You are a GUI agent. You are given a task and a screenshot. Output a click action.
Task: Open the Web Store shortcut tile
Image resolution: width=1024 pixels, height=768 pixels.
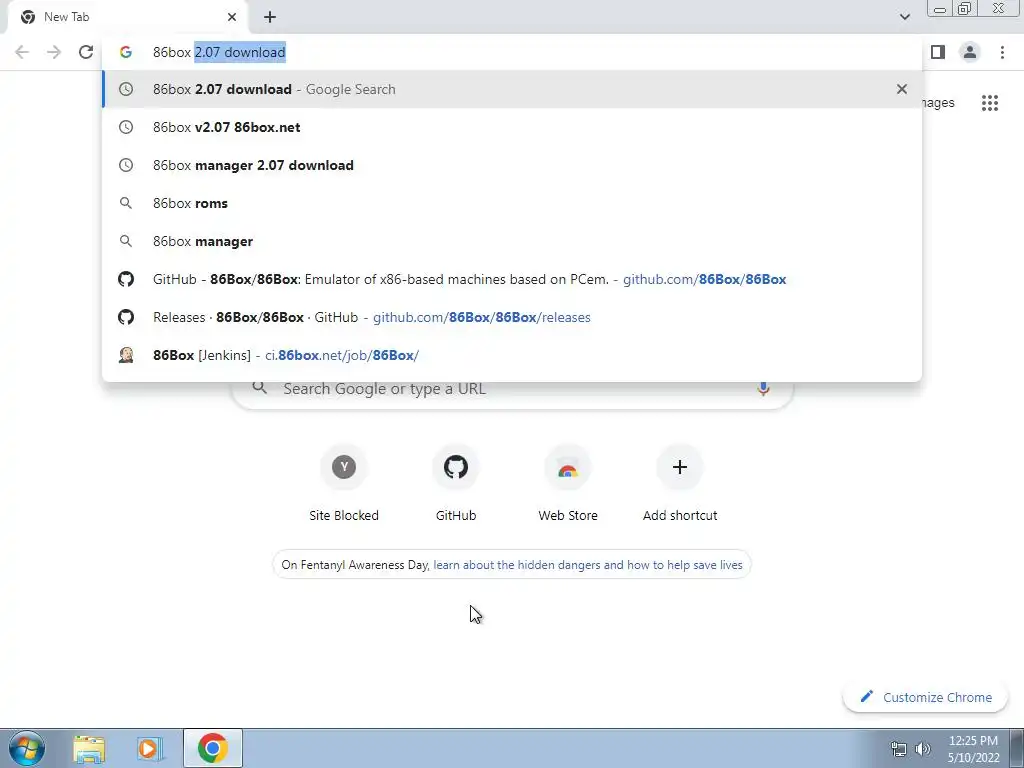pyautogui.click(x=568, y=484)
